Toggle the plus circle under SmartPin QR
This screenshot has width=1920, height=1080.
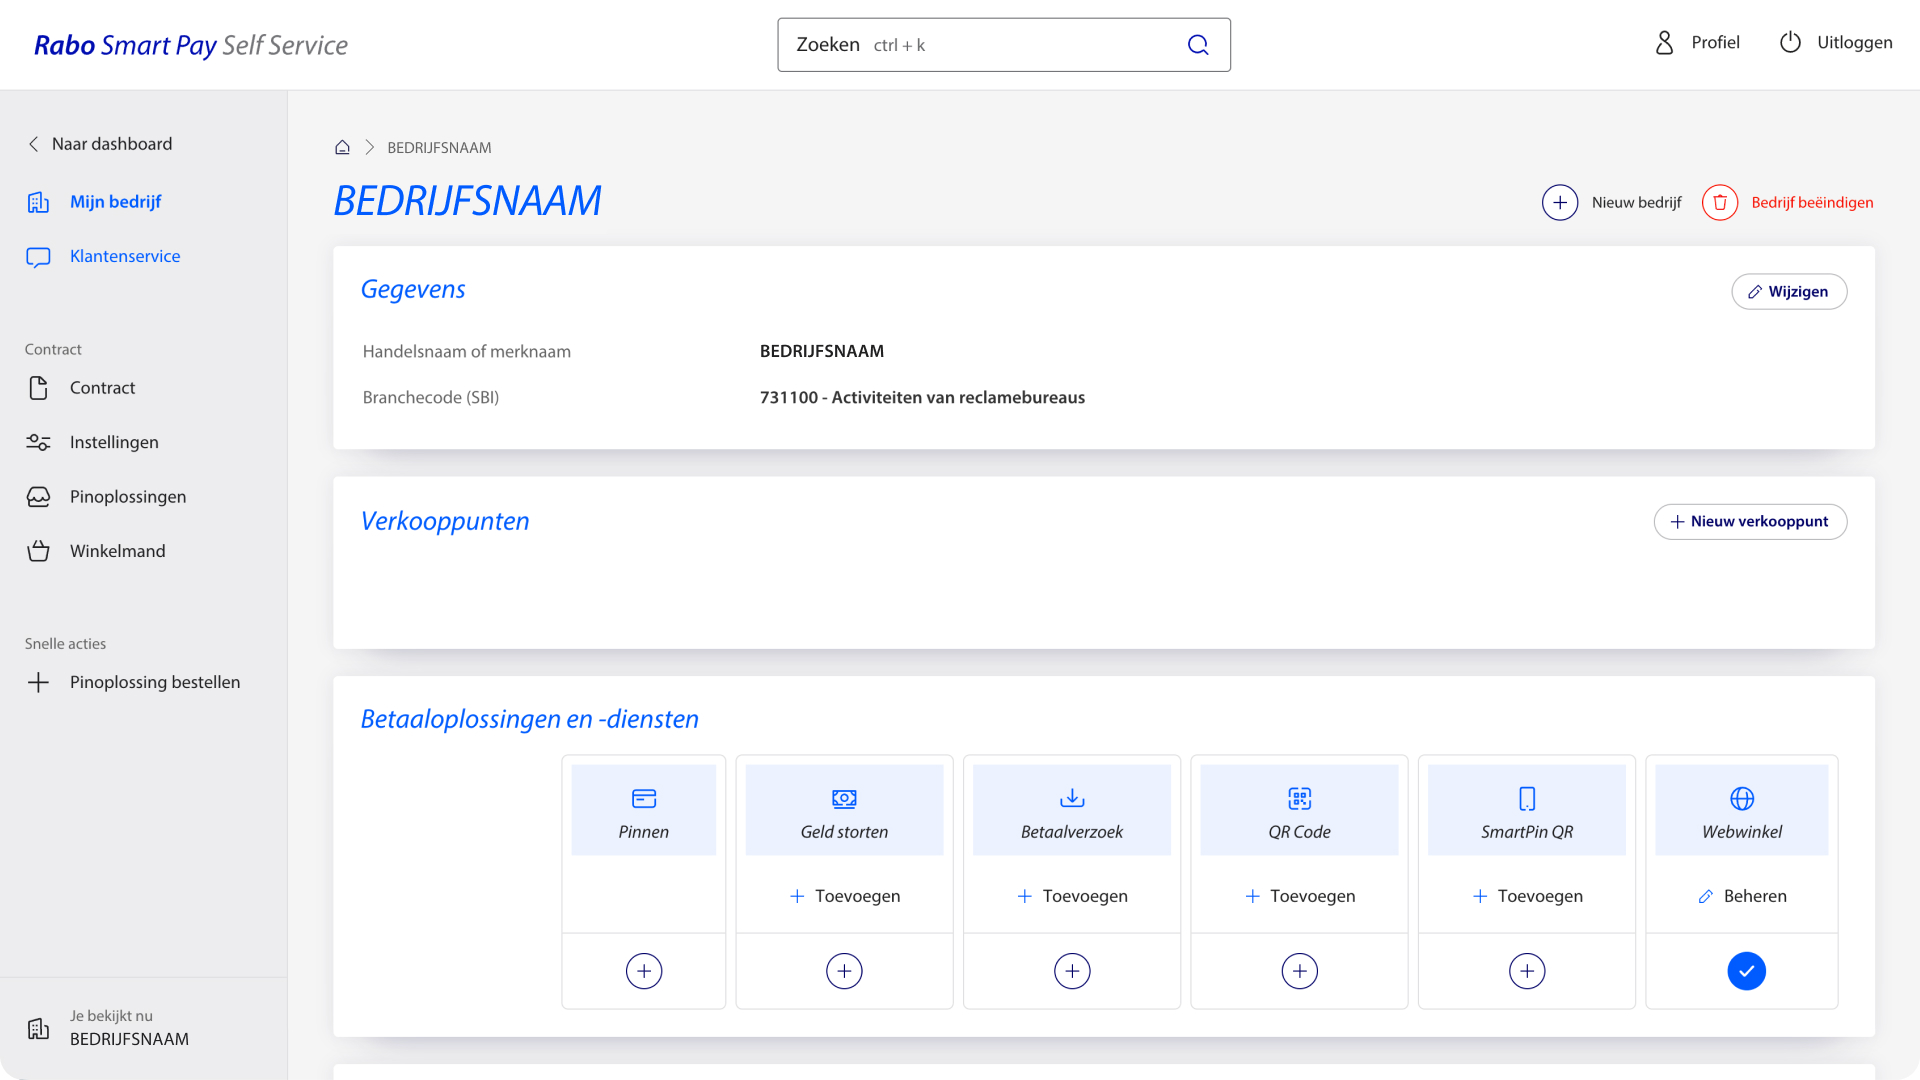click(1527, 971)
